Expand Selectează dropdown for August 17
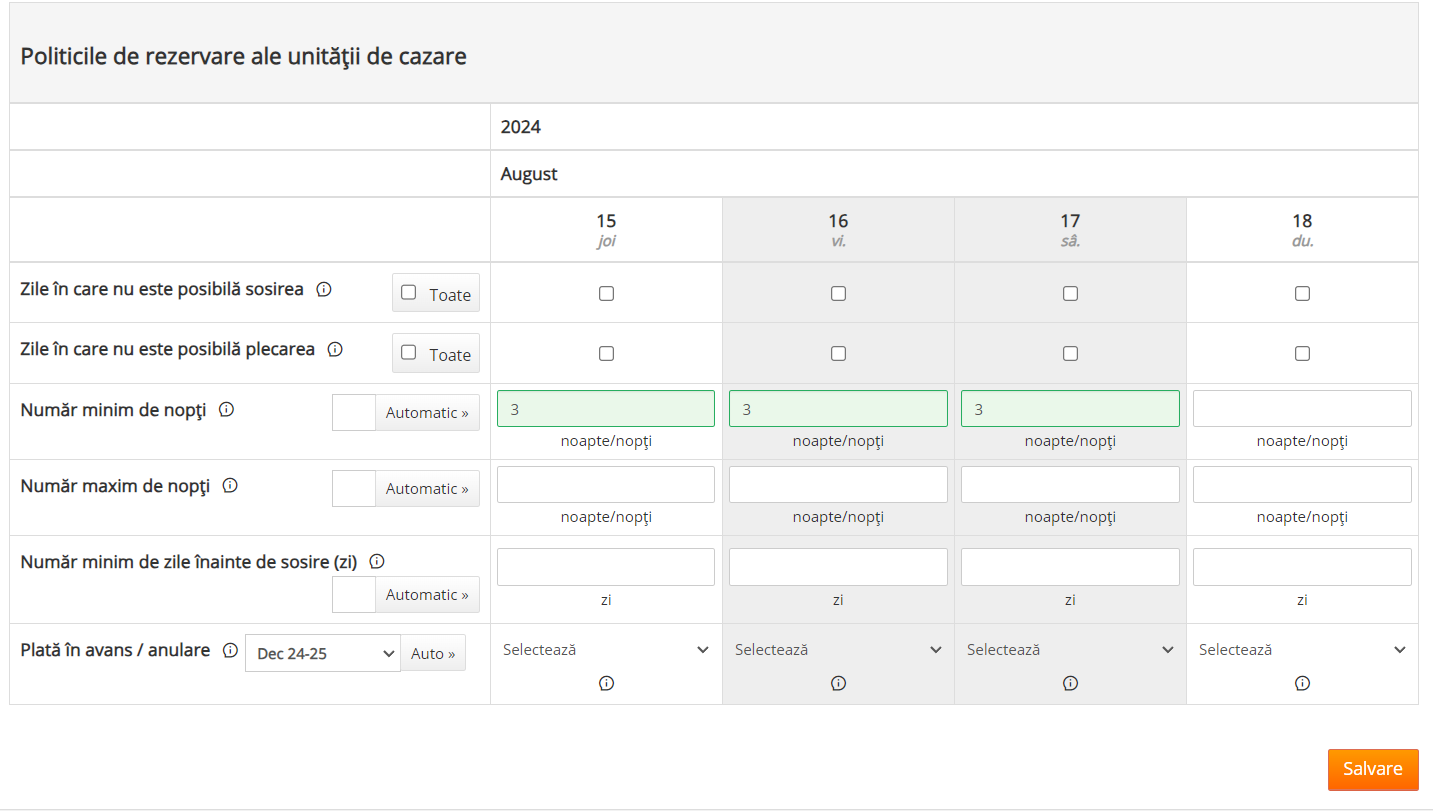 [1070, 649]
